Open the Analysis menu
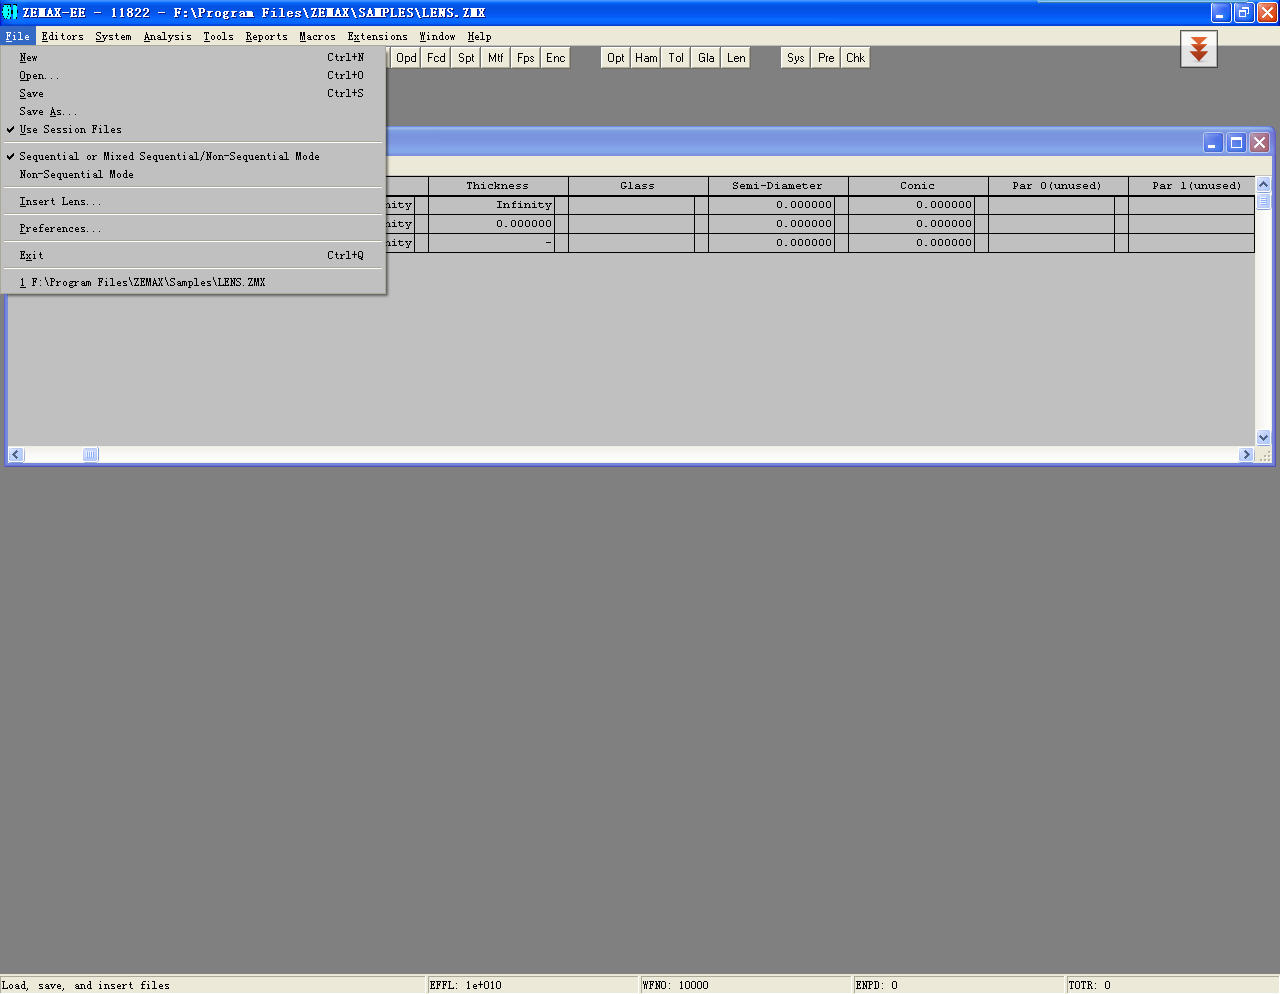The image size is (1280, 994). (x=167, y=36)
